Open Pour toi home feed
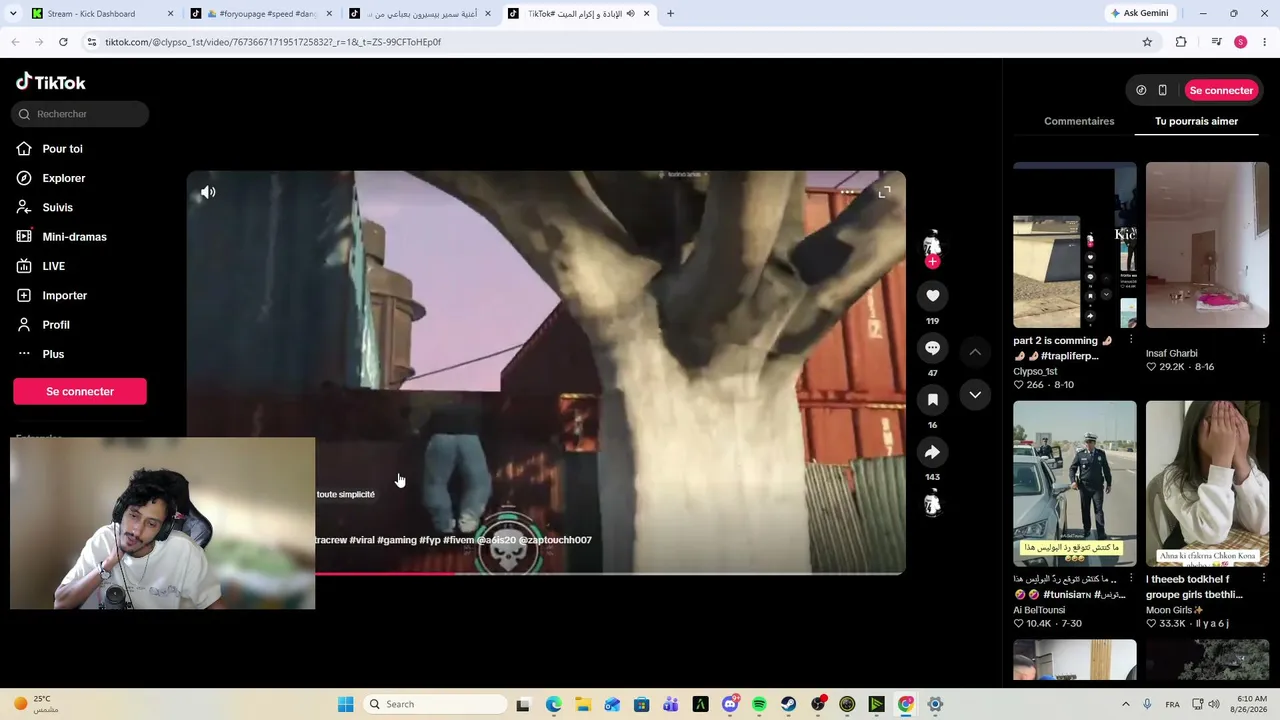 pos(62,149)
